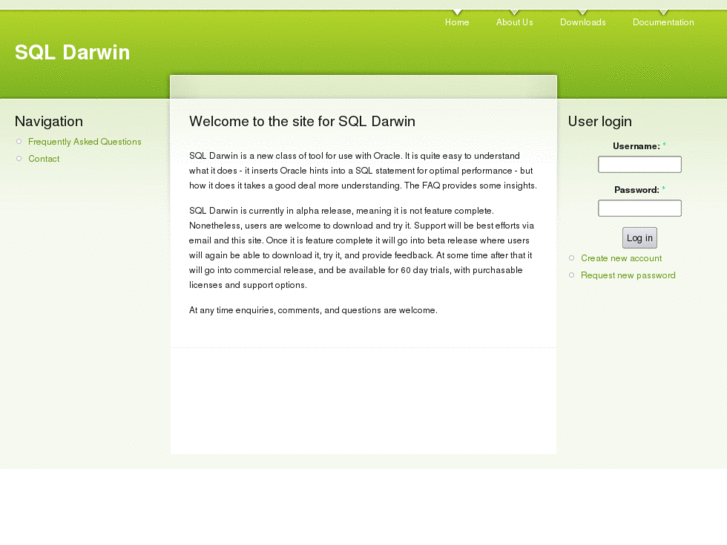Click the Password: label
727x545 pixels.
click(x=637, y=190)
